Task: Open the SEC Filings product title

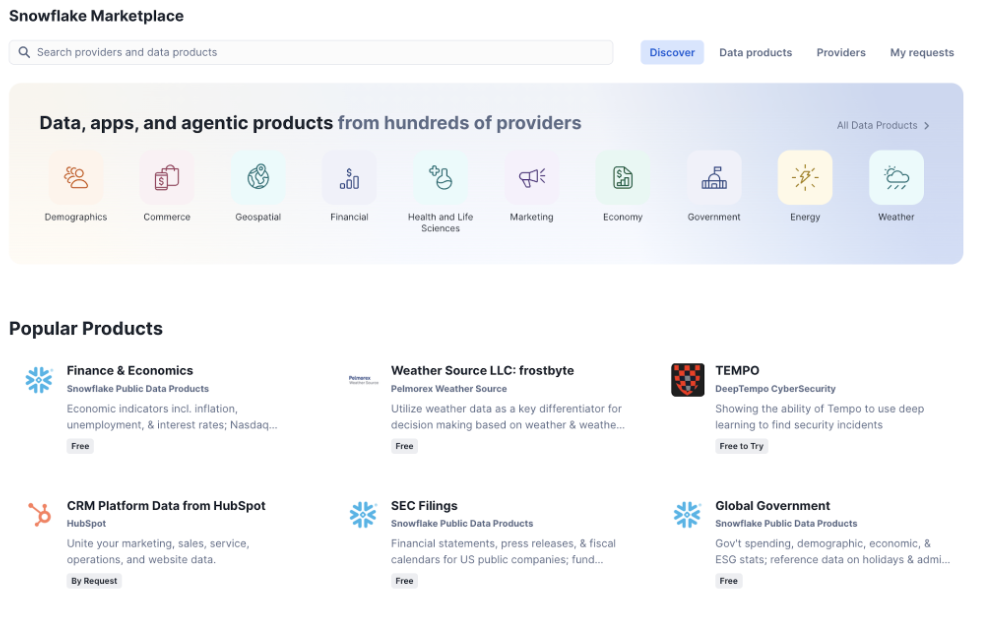Action: coord(424,506)
